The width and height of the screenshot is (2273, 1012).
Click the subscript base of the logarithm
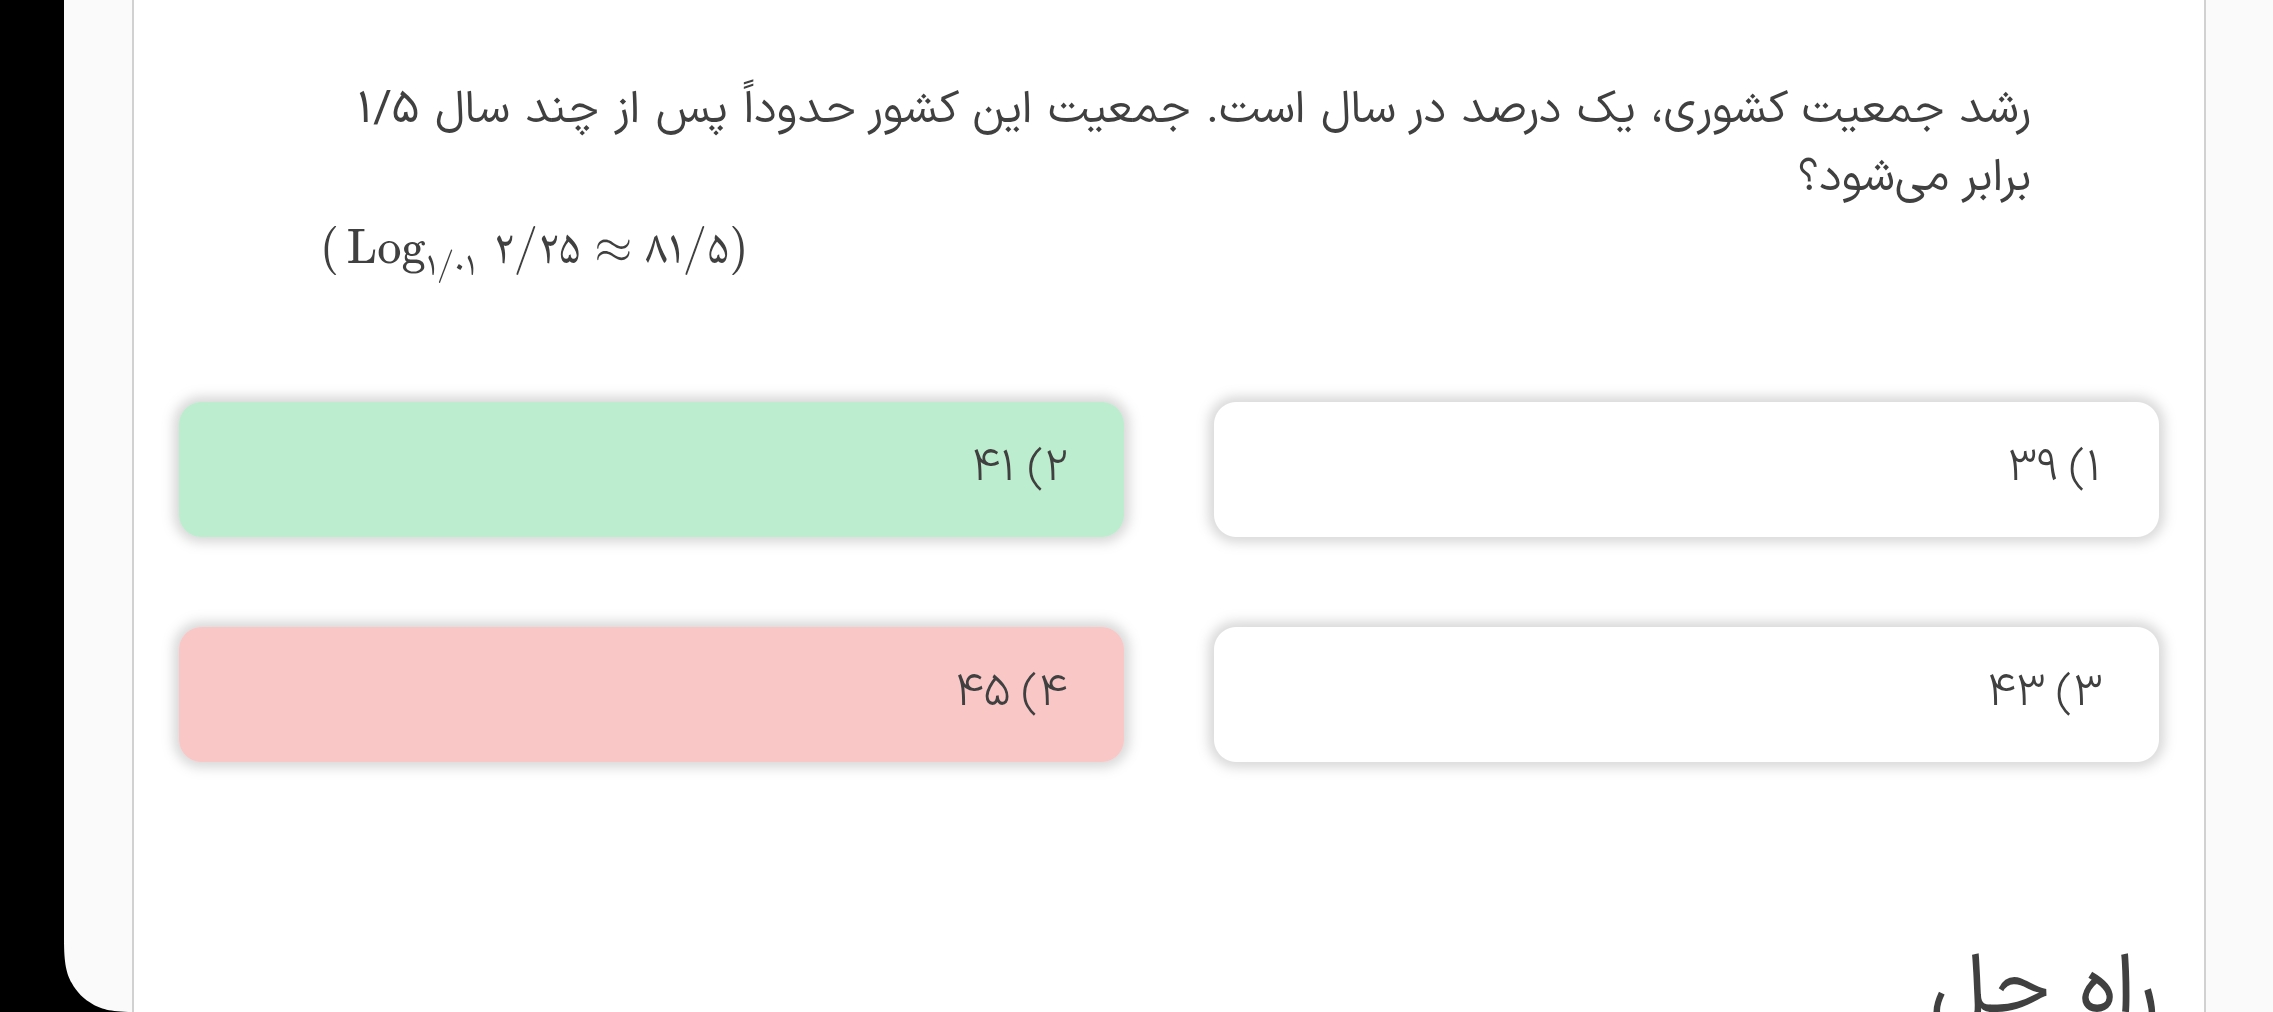click(x=450, y=266)
